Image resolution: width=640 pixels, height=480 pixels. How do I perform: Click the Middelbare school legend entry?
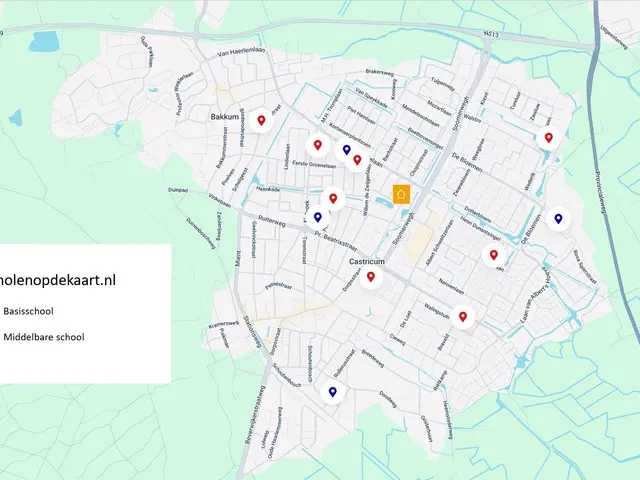click(44, 337)
